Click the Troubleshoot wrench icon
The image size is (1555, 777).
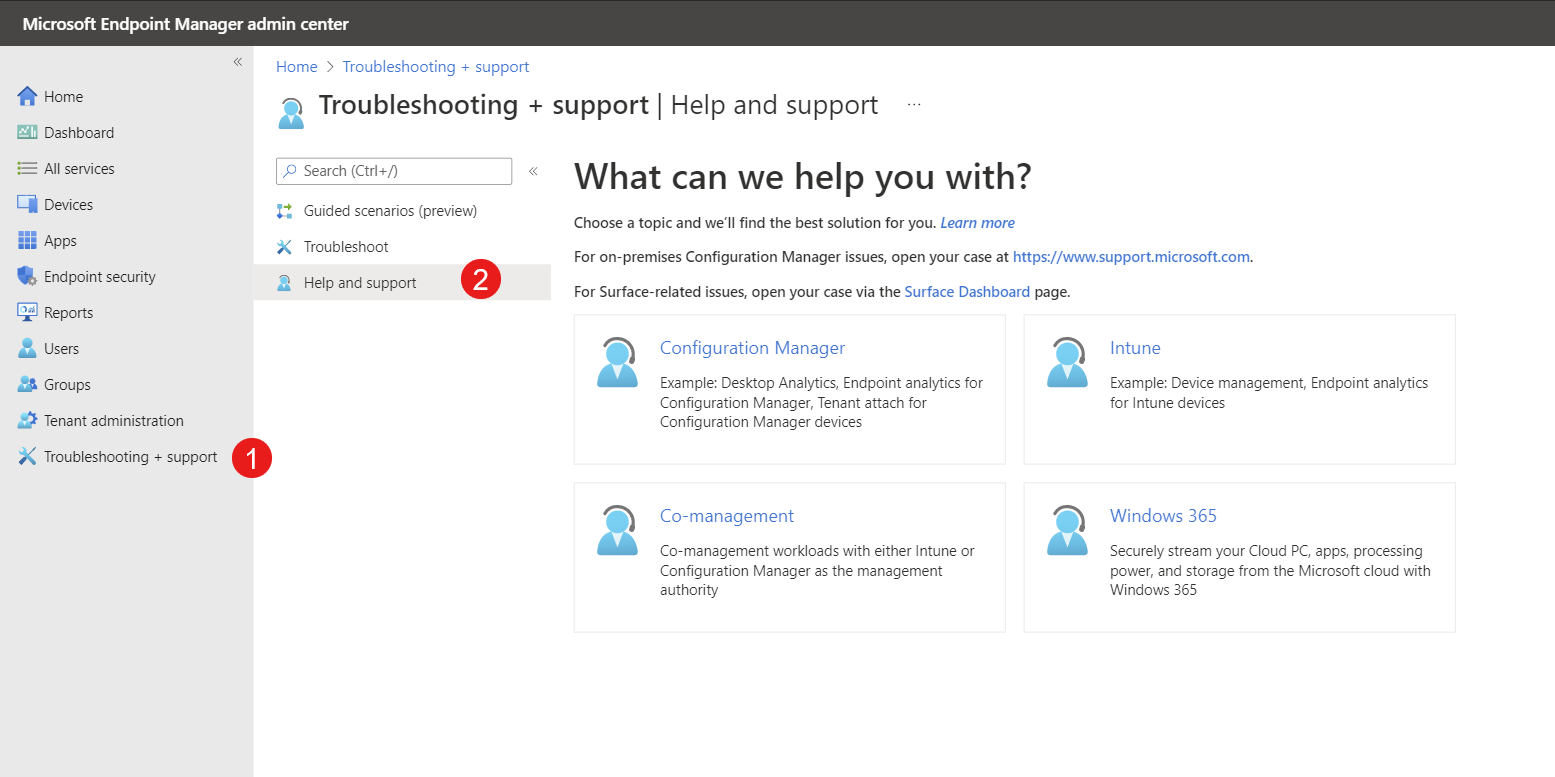coord(285,247)
